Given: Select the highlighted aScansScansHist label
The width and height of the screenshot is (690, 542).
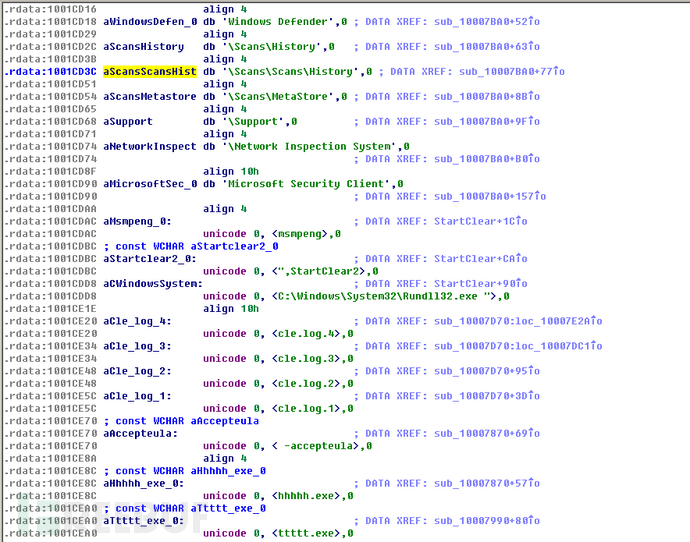Looking at the screenshot, I should [x=150, y=72].
